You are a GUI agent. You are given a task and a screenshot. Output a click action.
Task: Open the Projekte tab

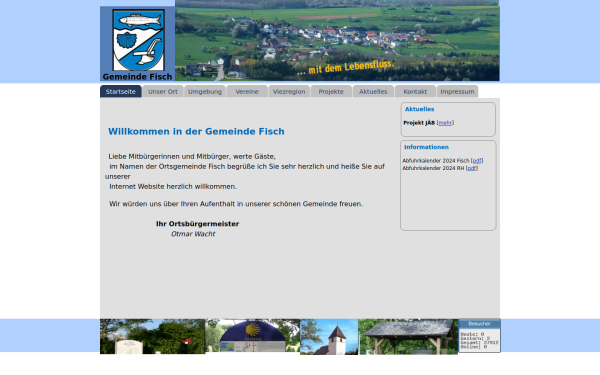pos(331,91)
